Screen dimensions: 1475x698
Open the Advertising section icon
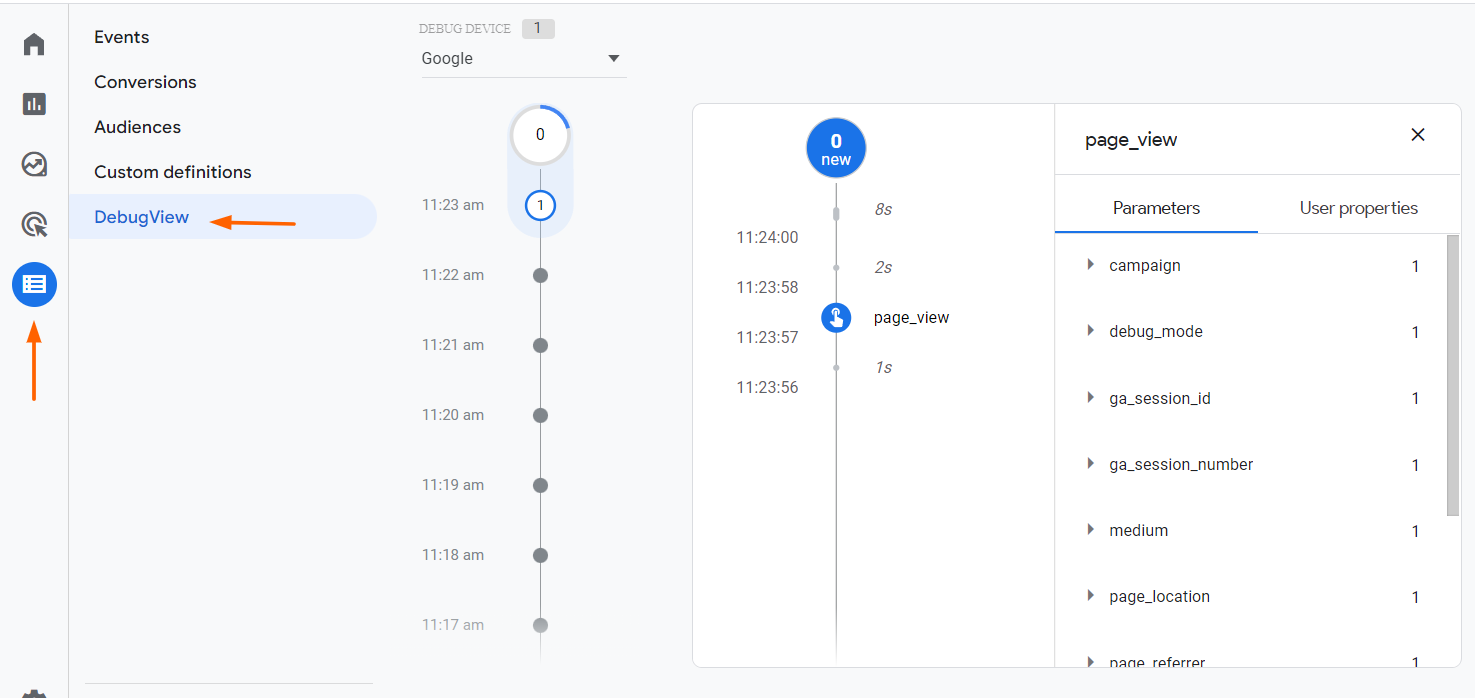33,224
